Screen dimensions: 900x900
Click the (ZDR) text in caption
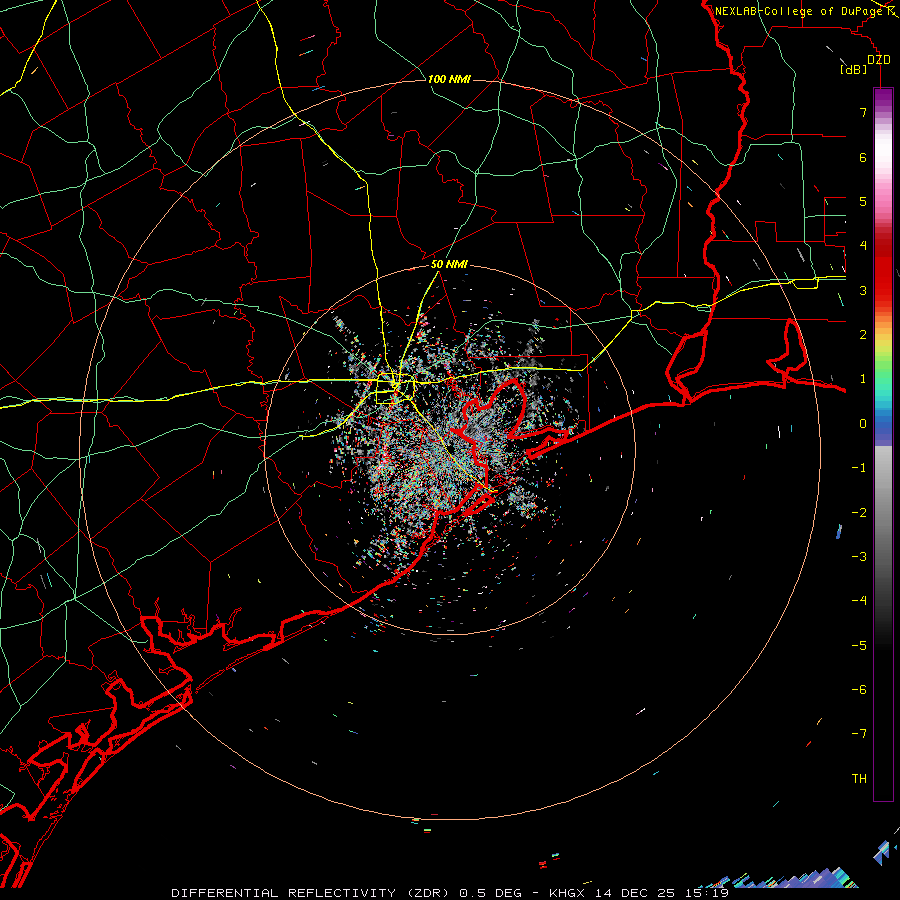click(428, 893)
